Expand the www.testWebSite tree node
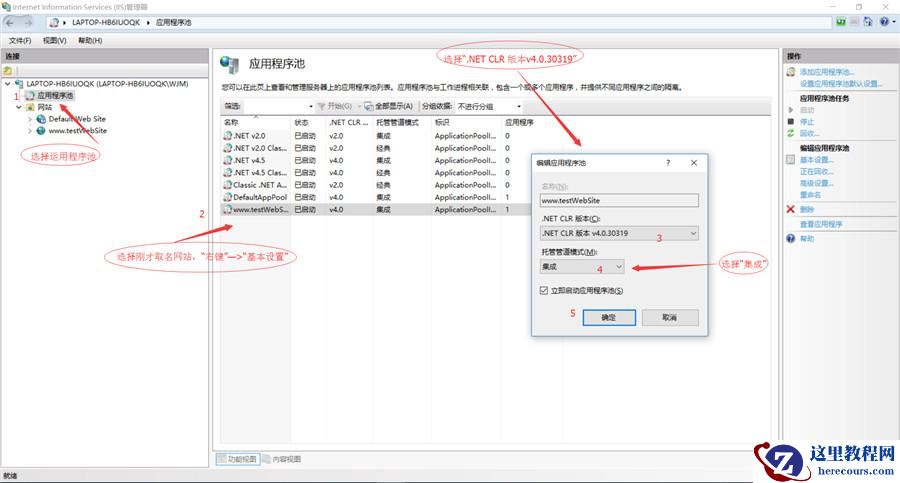Screen dimensions: 900x483 pyautogui.click(x=30, y=131)
